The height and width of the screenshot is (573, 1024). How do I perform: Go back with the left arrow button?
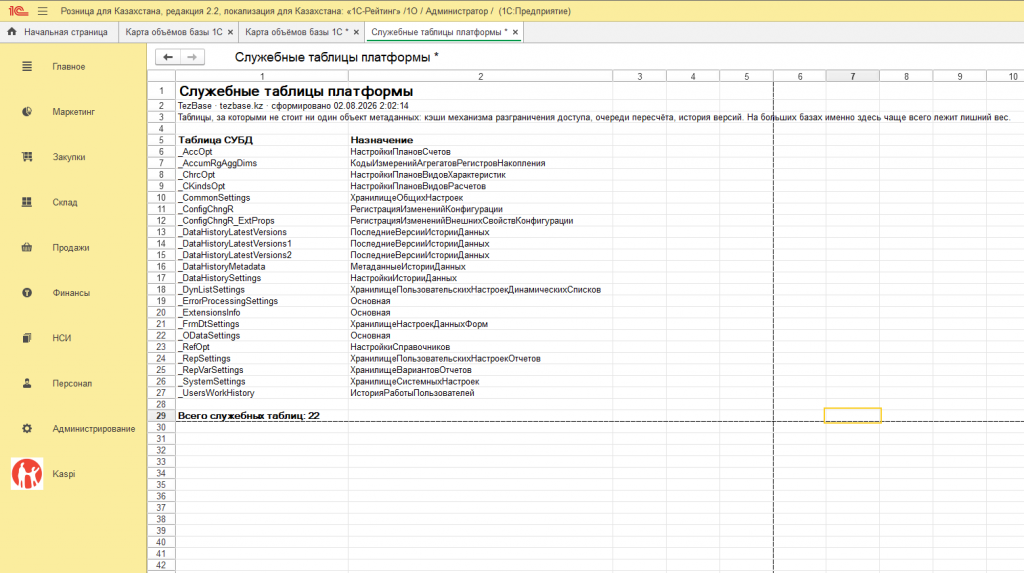(x=168, y=57)
